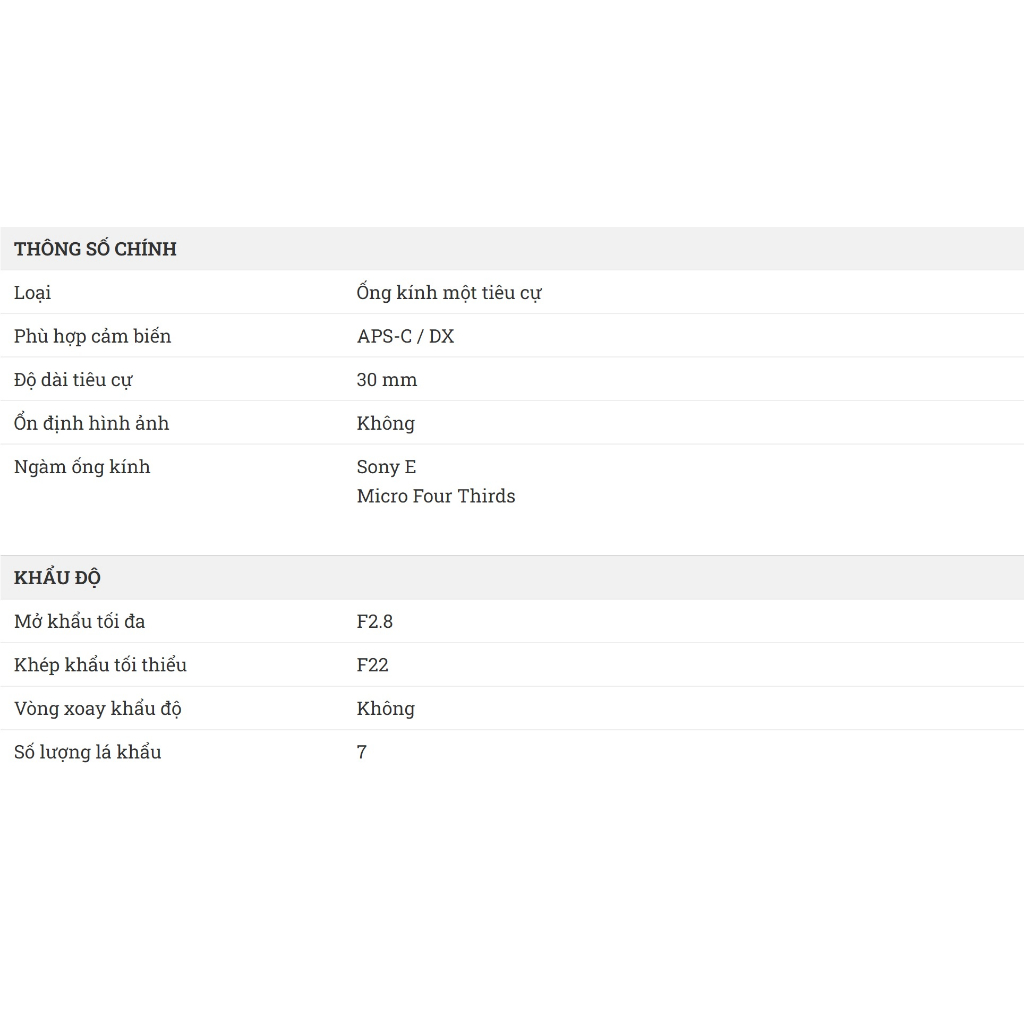
Task: Click the KHẨU ĐỘ section header
Action: tap(57, 578)
